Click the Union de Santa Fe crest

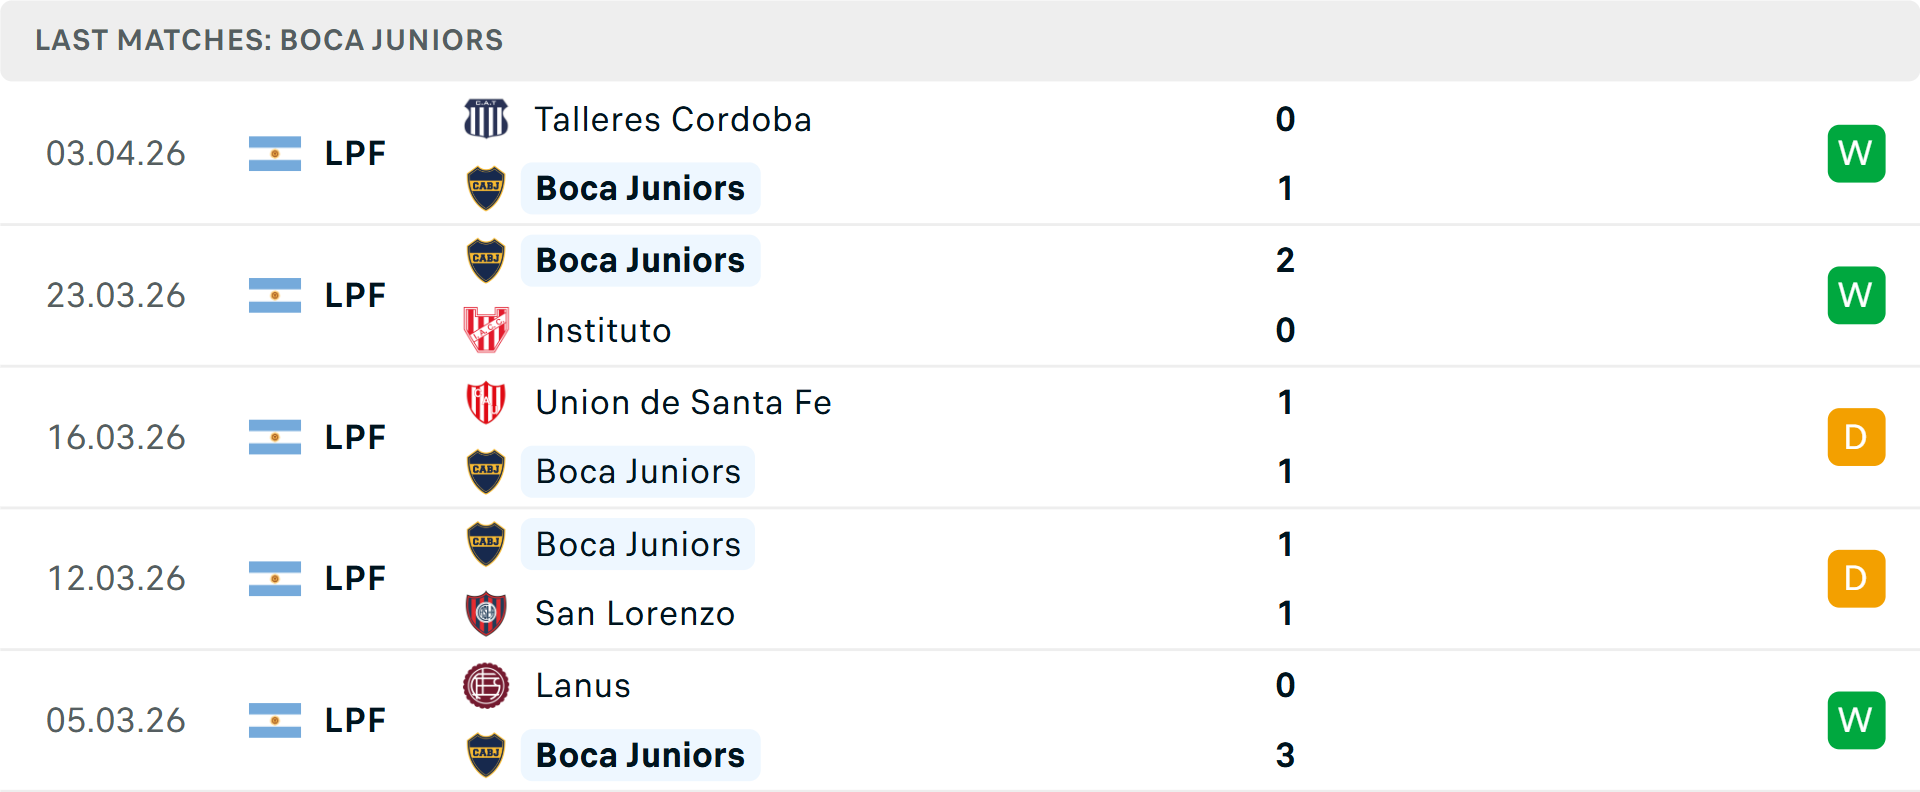click(x=486, y=402)
